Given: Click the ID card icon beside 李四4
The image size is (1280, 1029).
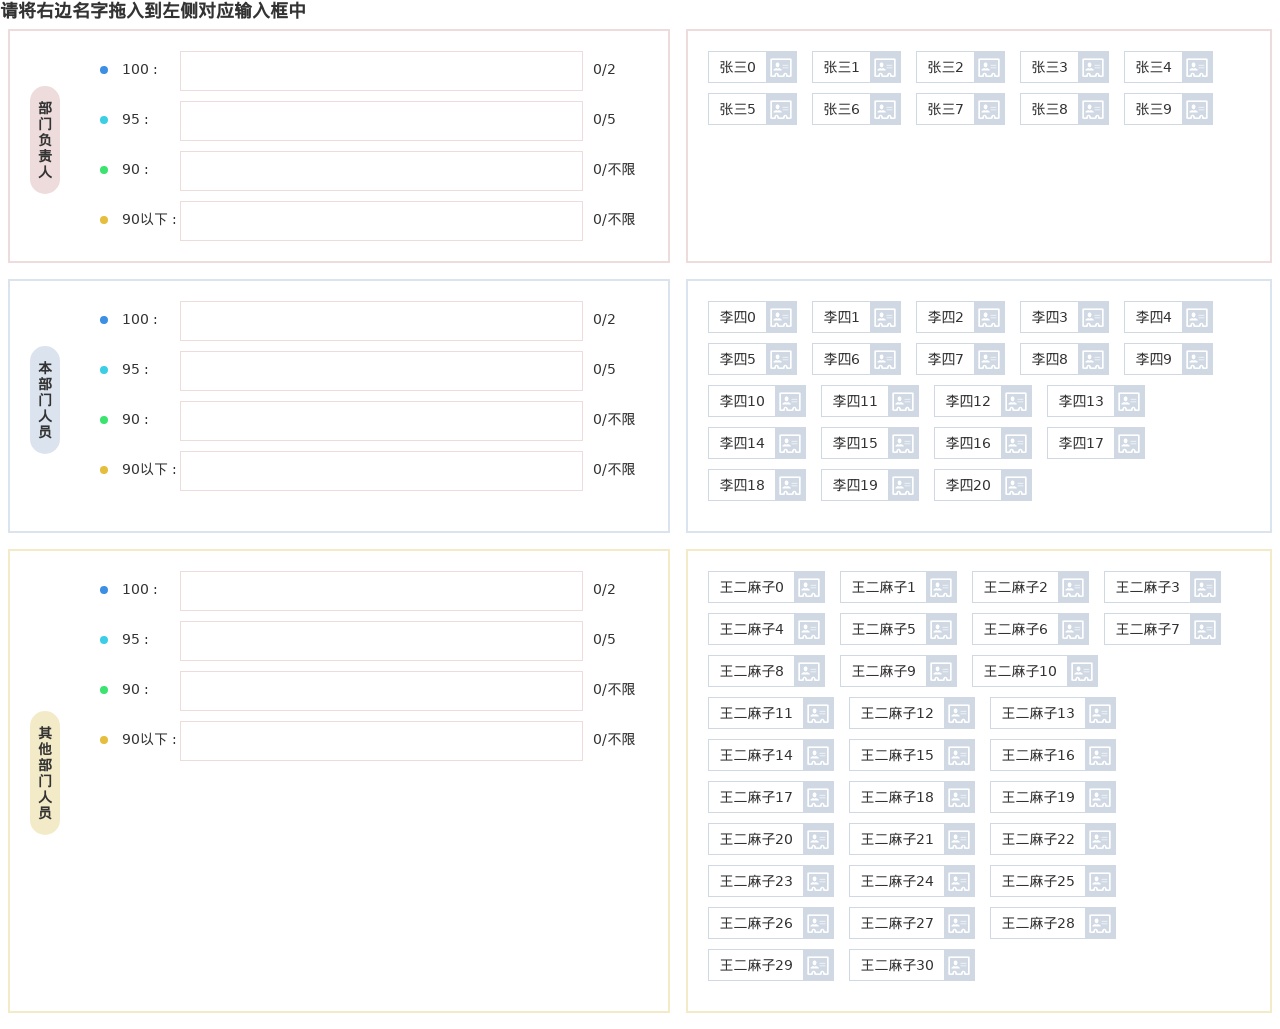Looking at the screenshot, I should 1197,318.
